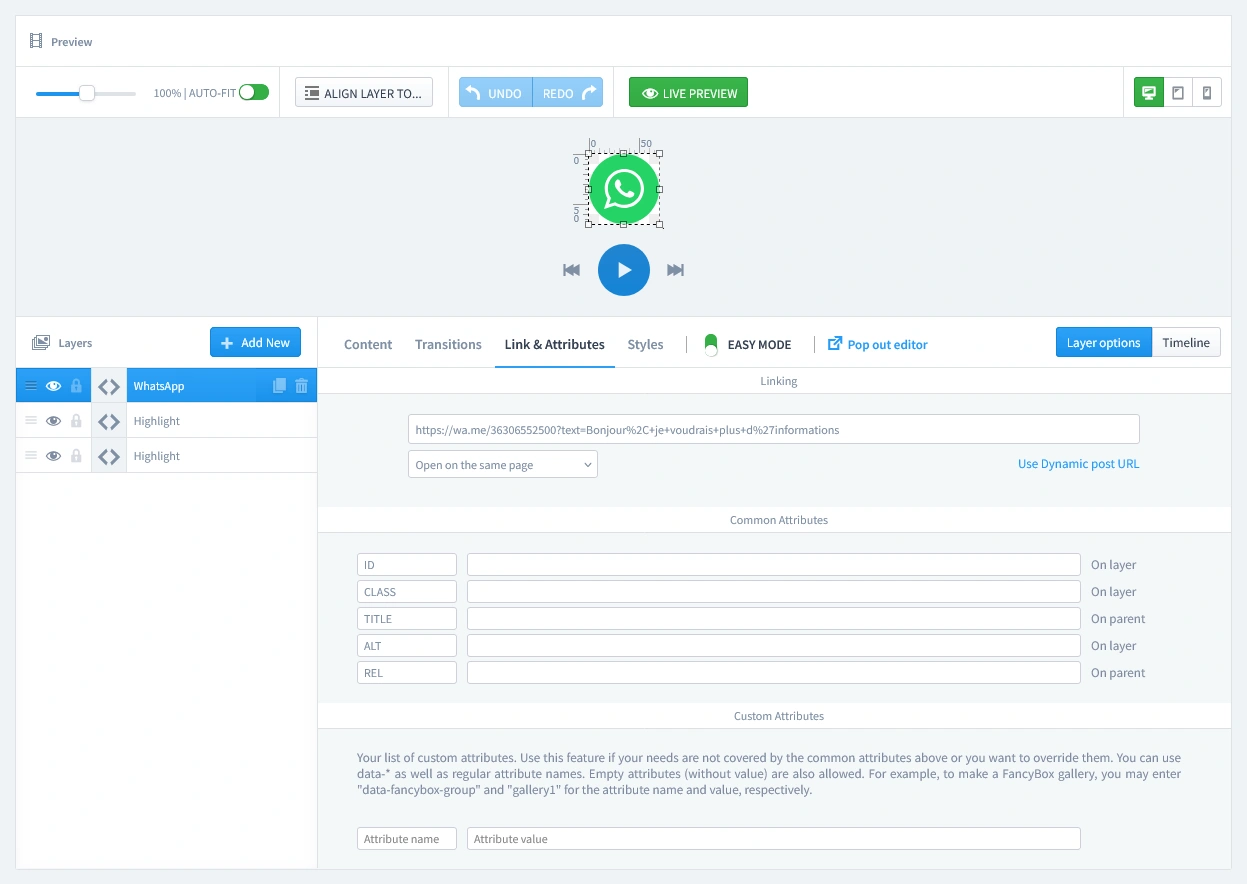Switch to phone preview device icon
Image resolution: width=1247 pixels, height=884 pixels.
(1207, 93)
